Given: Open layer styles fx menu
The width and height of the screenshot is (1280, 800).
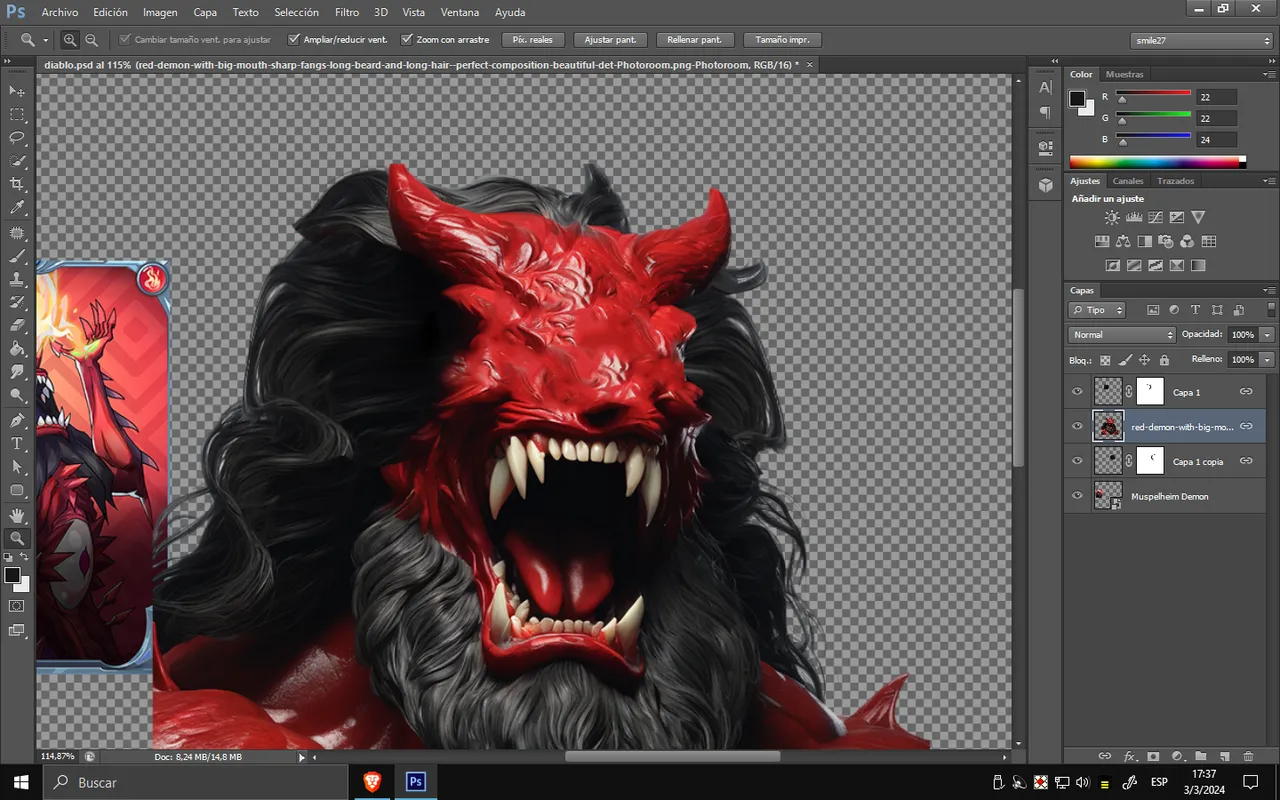Looking at the screenshot, I should click(x=1130, y=757).
